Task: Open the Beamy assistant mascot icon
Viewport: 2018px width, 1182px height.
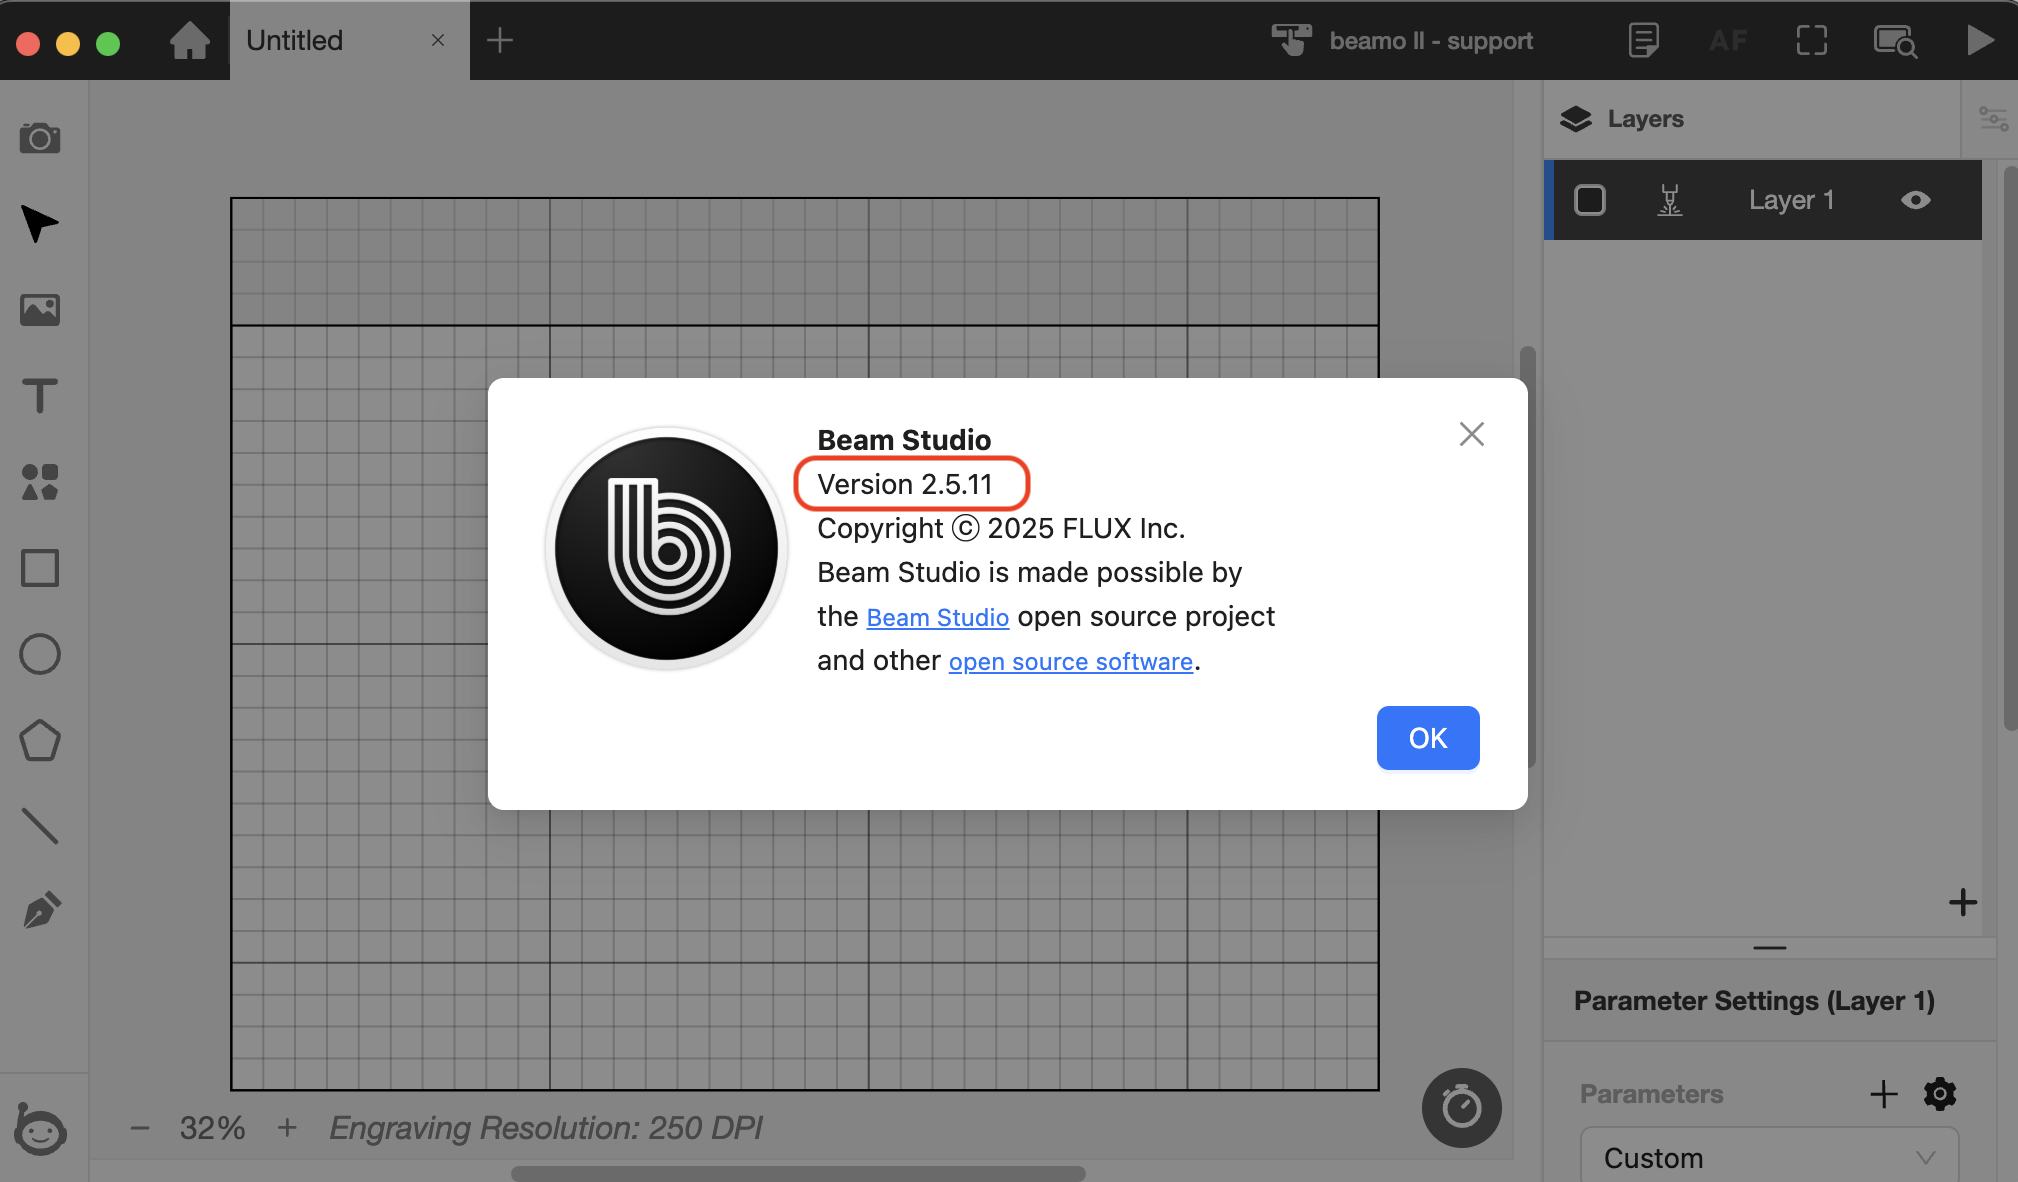Action: click(x=40, y=1129)
